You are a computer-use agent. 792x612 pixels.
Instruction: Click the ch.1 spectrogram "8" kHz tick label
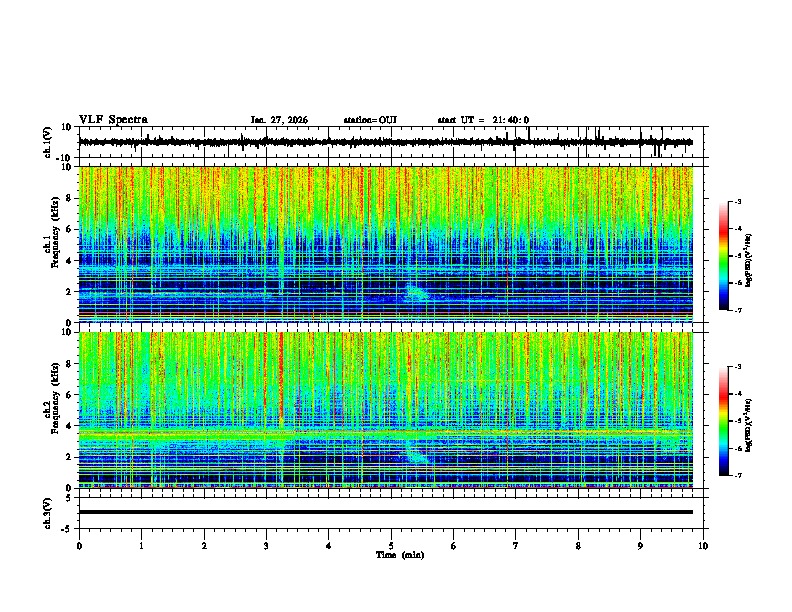point(70,198)
